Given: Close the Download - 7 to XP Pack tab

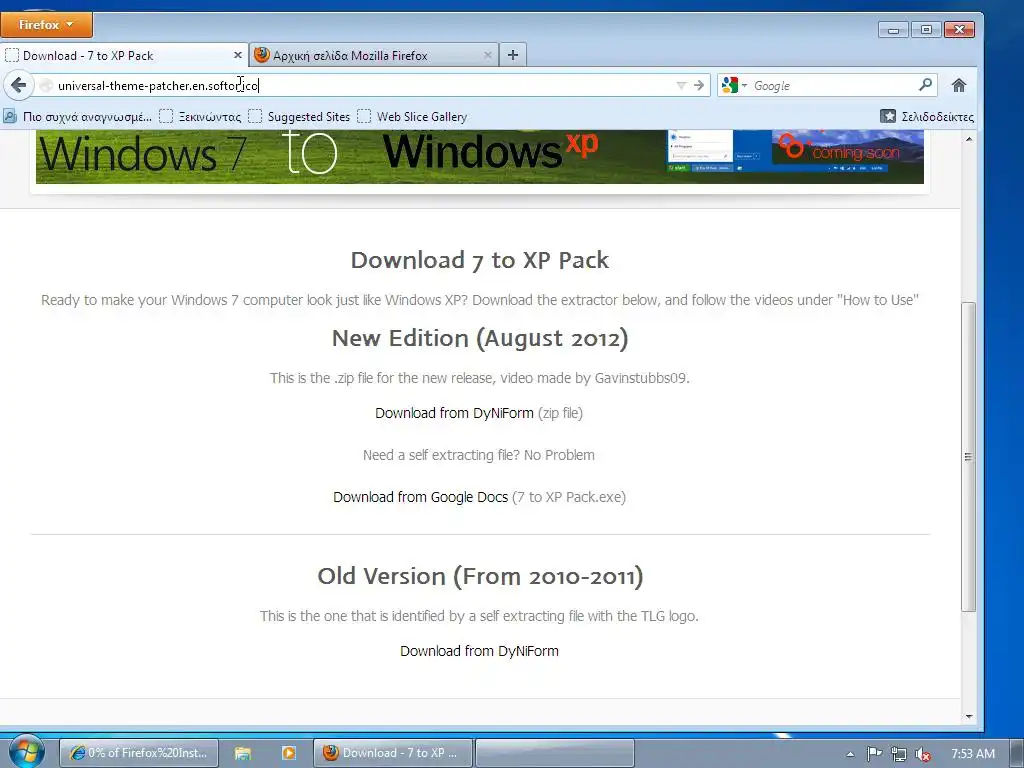Looking at the screenshot, I should 238,56.
